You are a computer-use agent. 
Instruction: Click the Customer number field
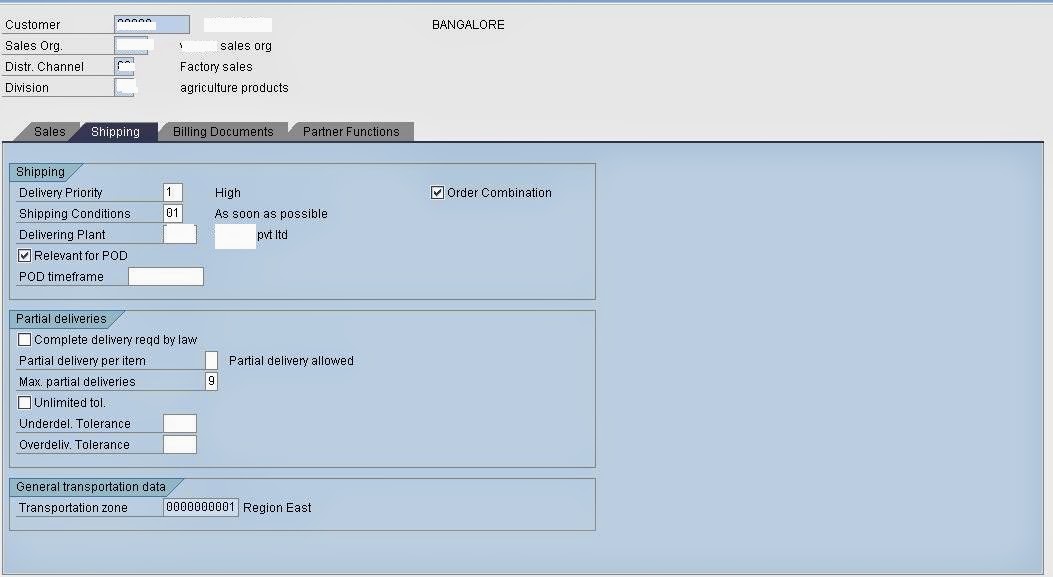[151, 23]
